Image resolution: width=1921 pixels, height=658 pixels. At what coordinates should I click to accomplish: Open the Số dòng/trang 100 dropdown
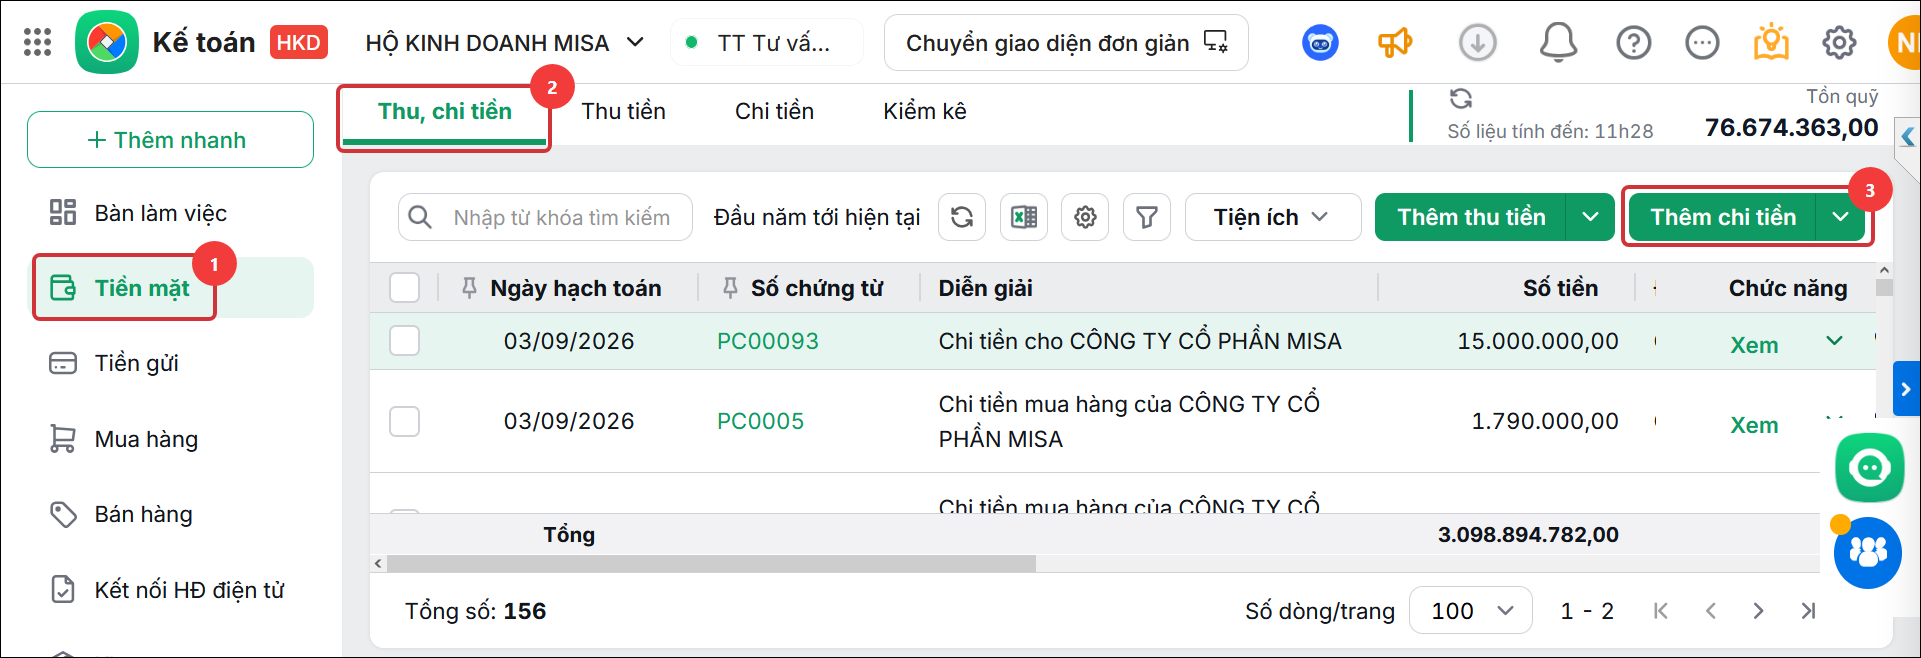1470,611
